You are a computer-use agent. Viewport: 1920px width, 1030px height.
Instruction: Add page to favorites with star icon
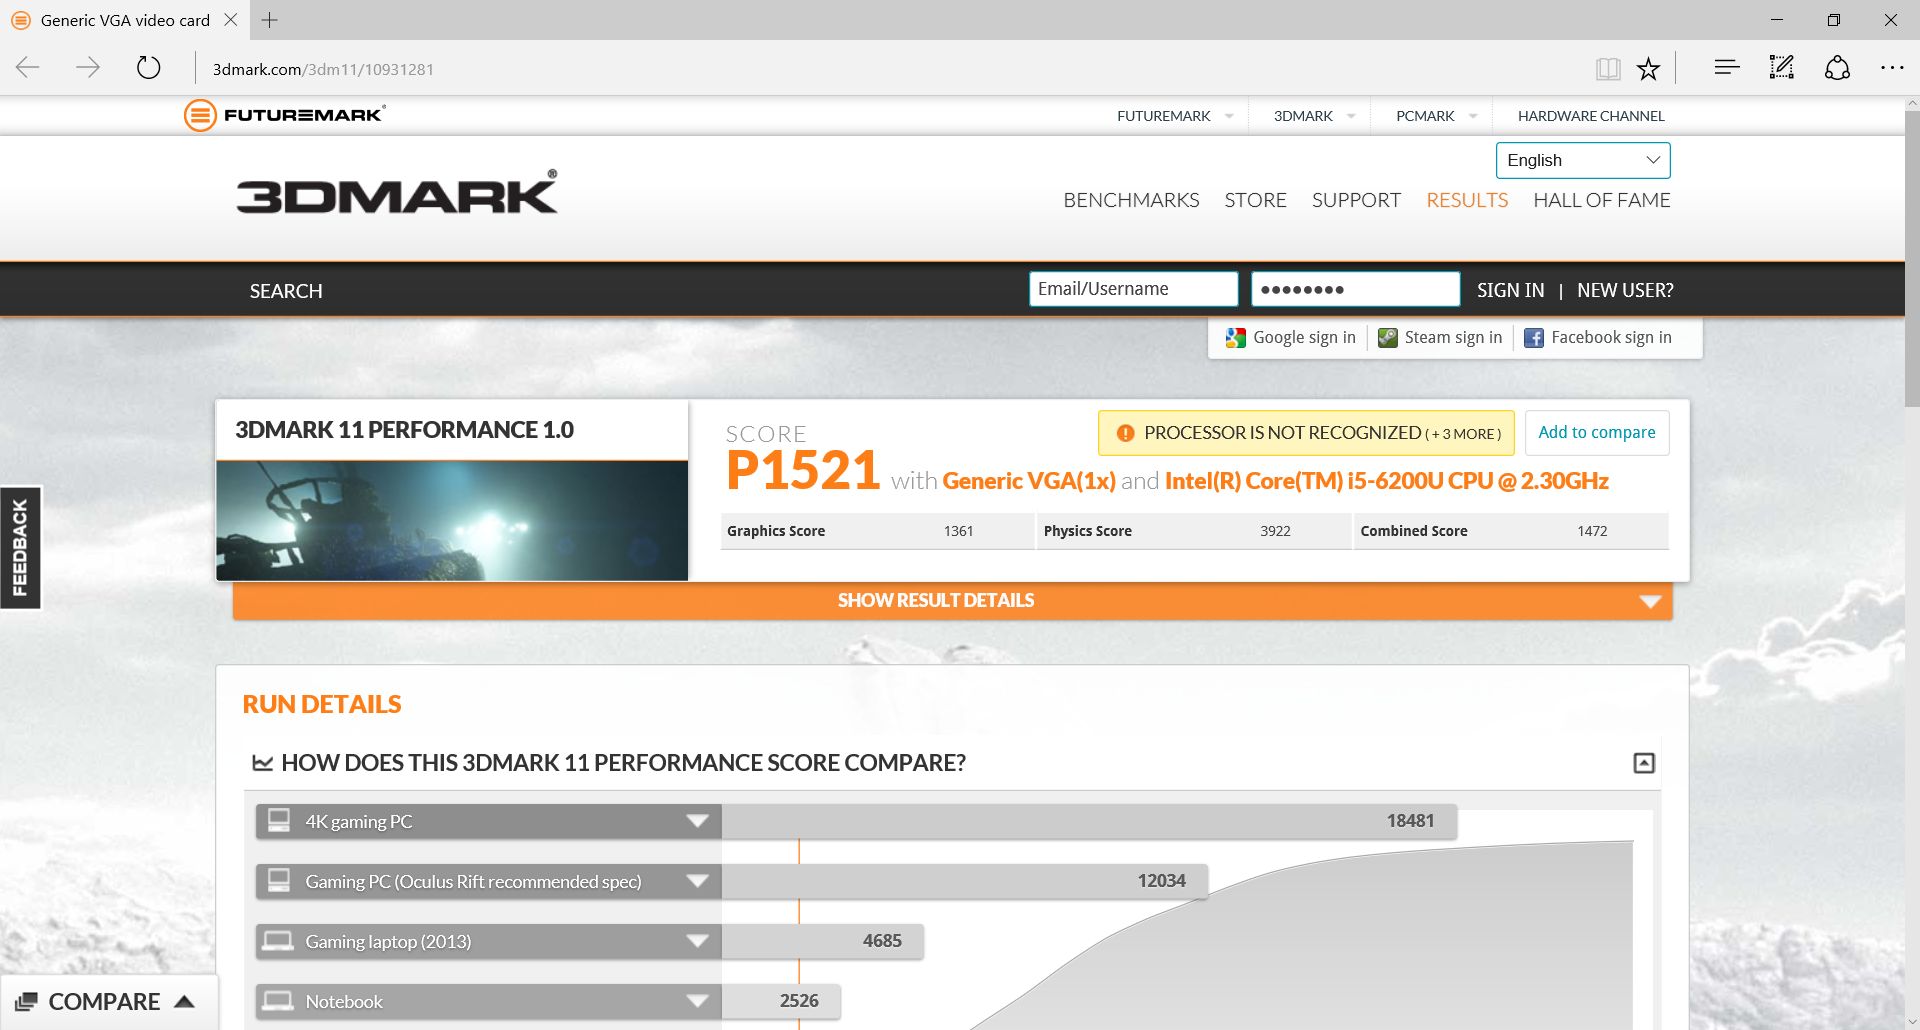pos(1648,68)
